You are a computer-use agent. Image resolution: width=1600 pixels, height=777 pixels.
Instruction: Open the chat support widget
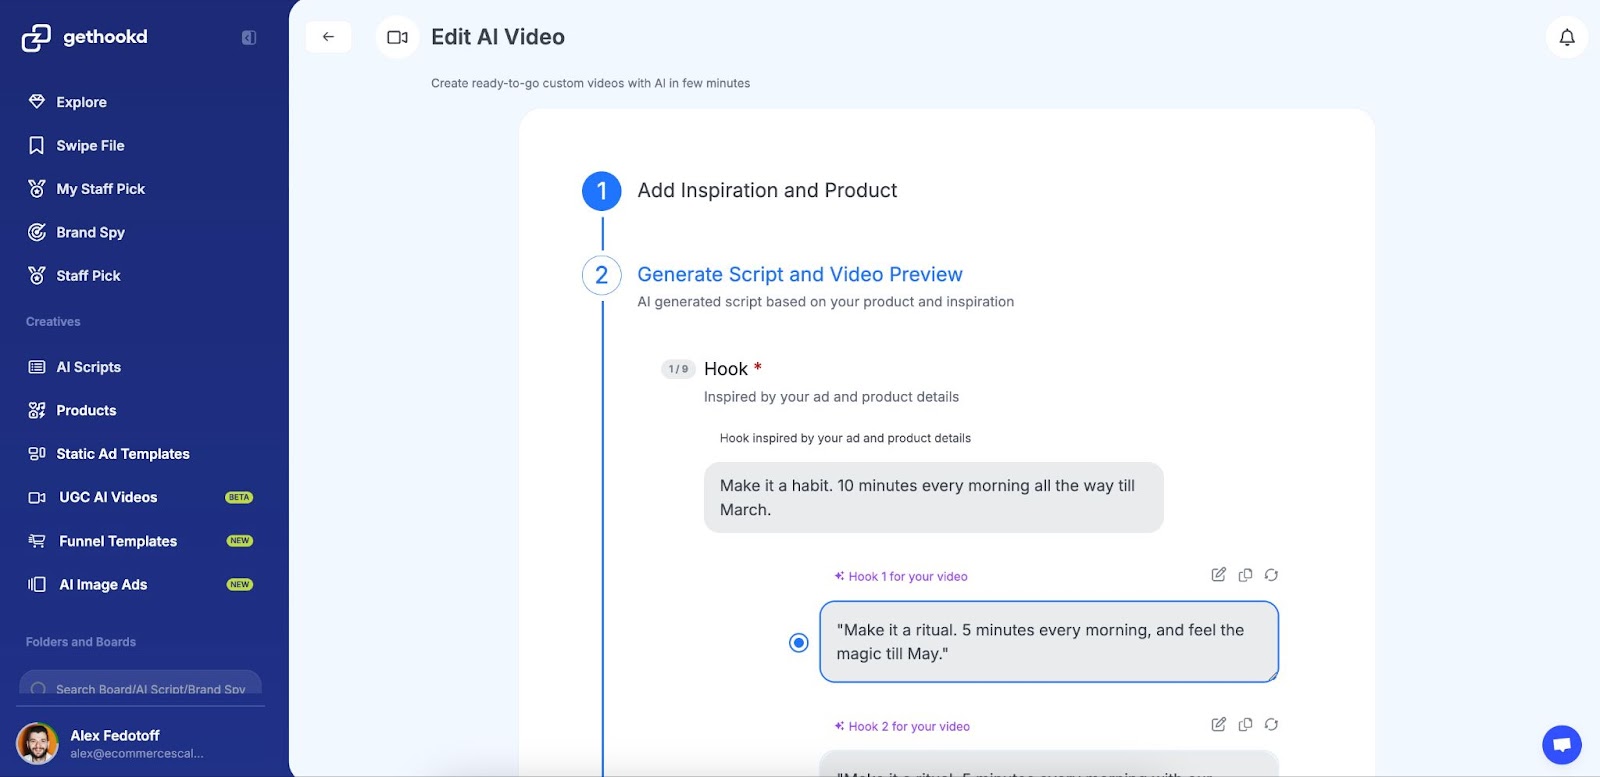coord(1561,744)
